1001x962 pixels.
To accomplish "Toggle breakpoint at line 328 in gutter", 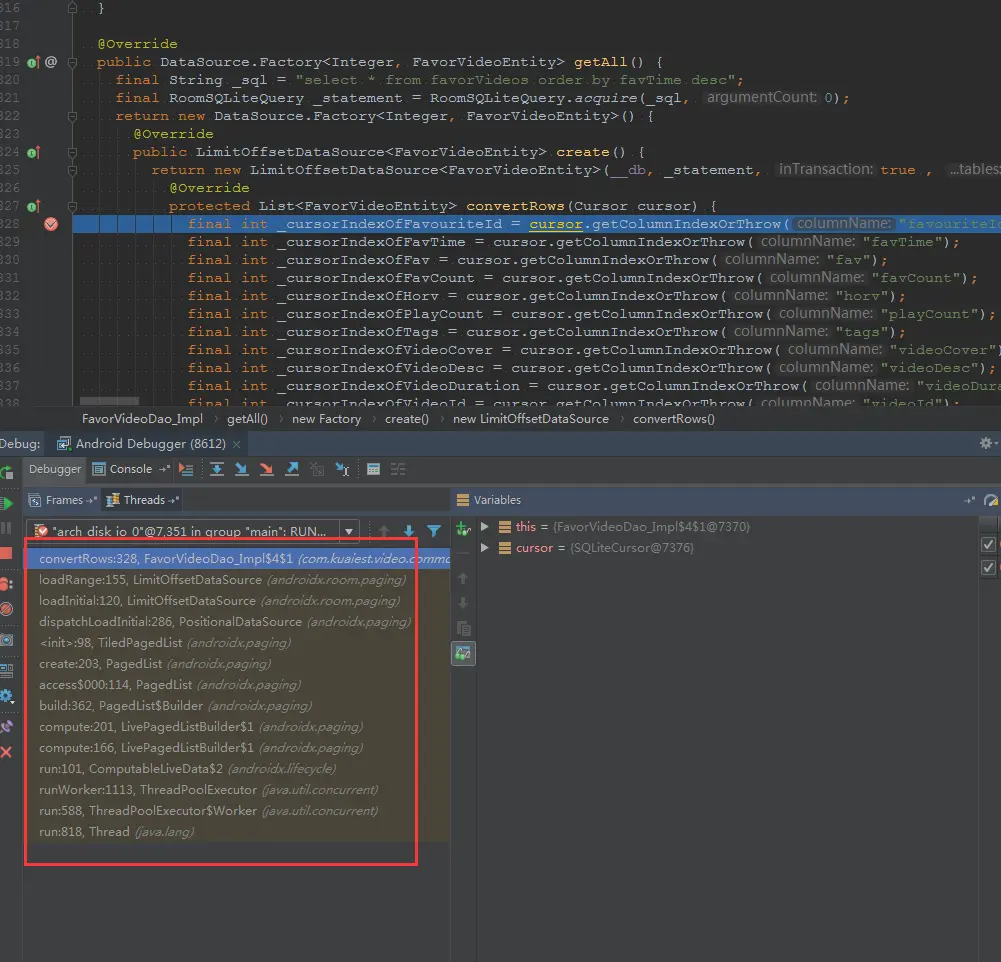I will pos(51,224).
